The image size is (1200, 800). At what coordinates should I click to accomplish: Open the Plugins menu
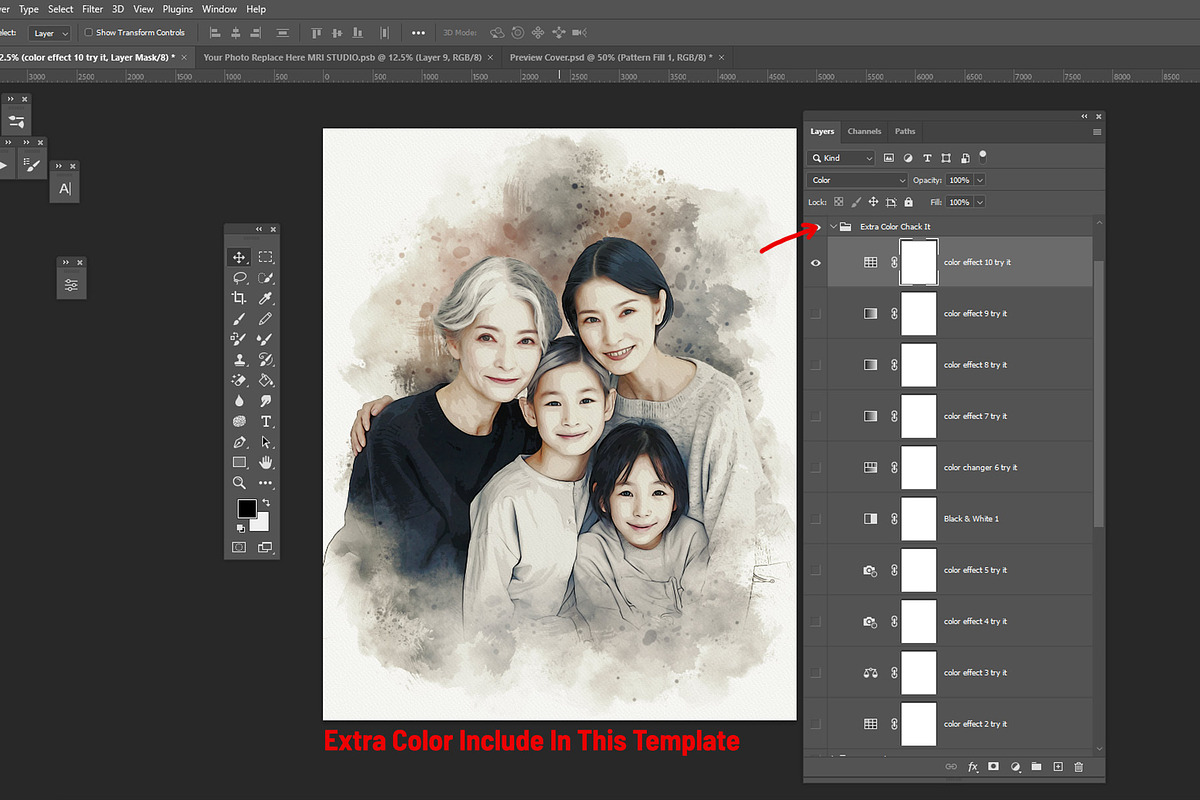[178, 9]
